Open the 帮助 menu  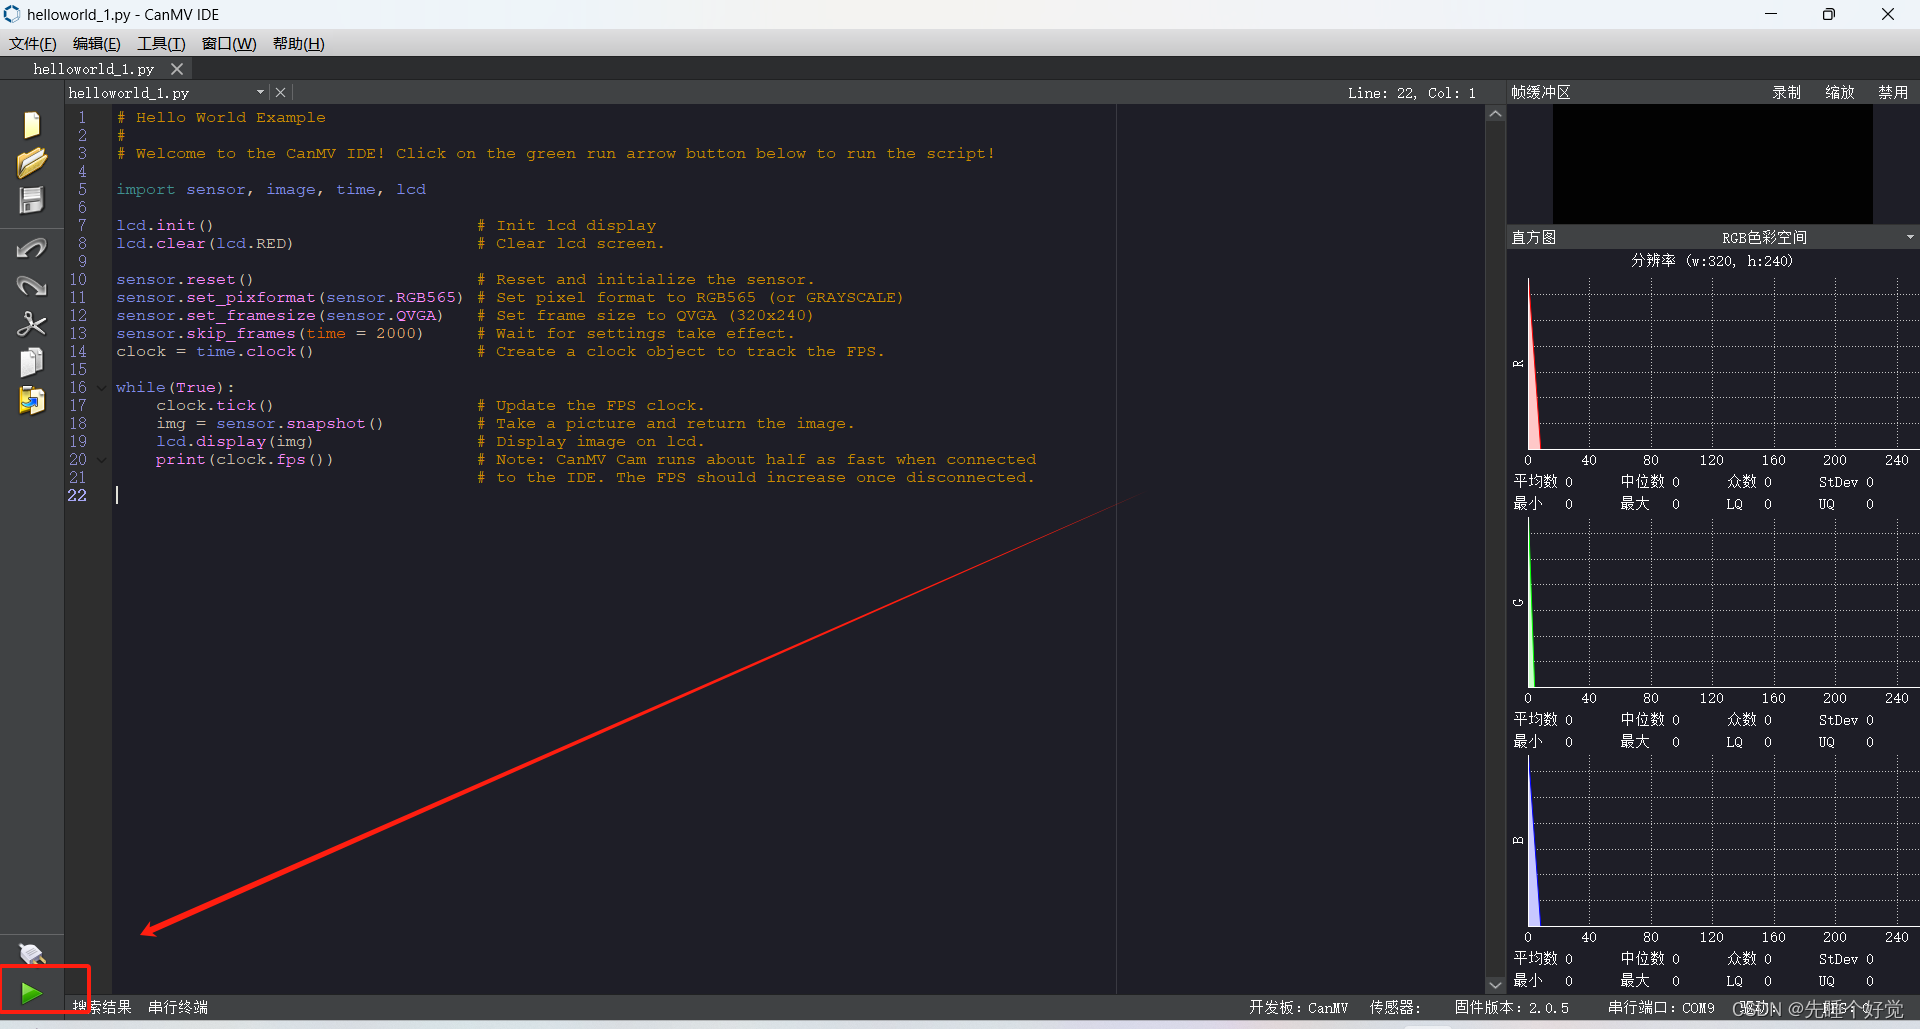(297, 43)
